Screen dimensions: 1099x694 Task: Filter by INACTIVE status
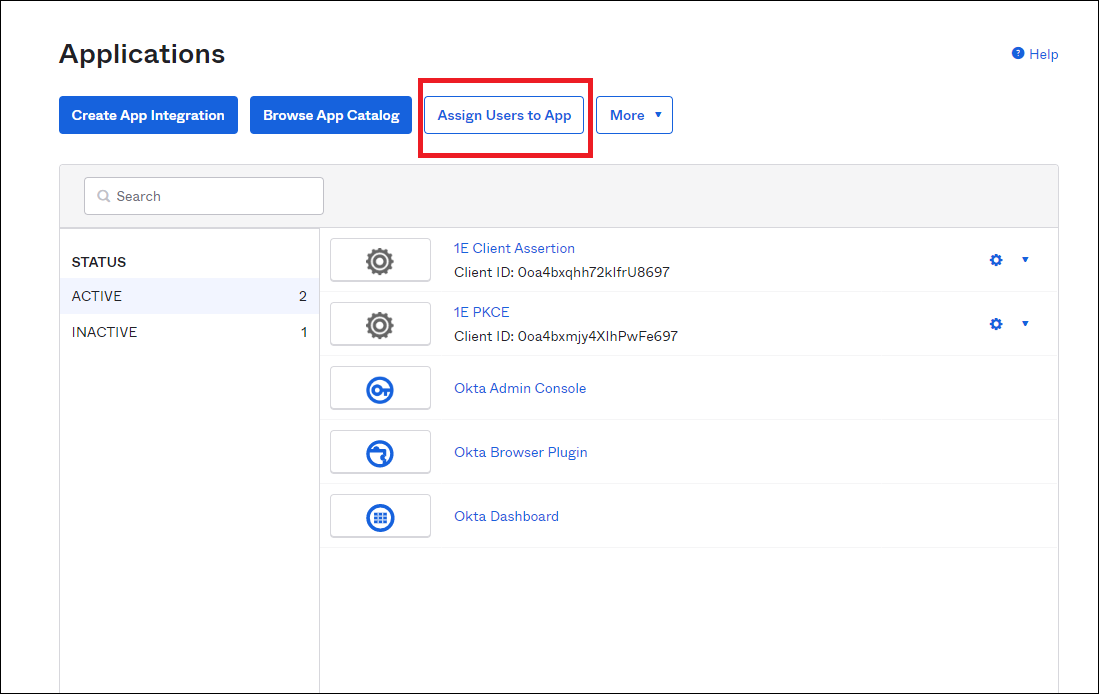click(x=188, y=332)
